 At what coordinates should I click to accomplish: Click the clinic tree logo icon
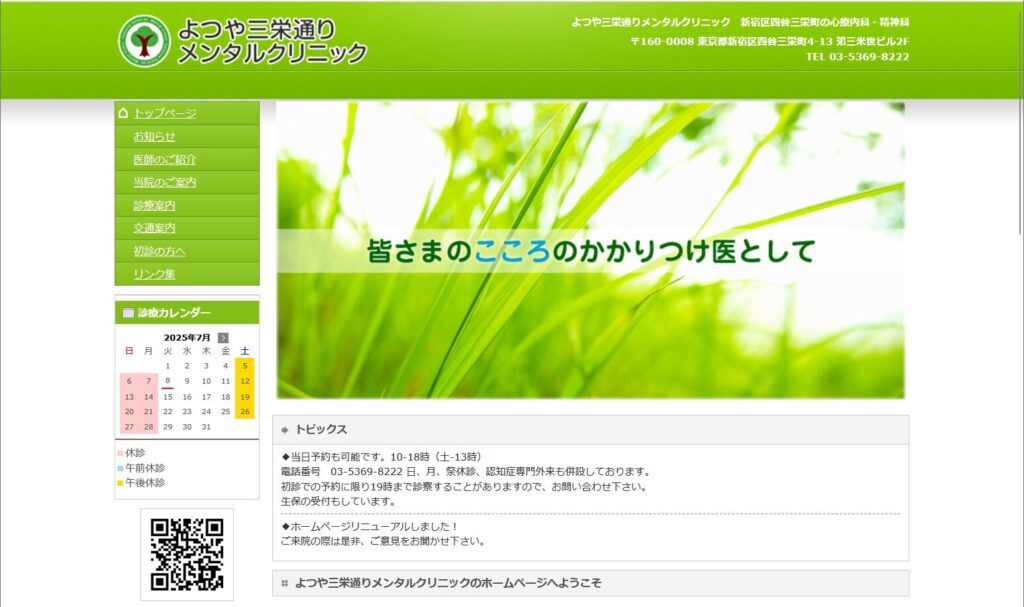144,41
